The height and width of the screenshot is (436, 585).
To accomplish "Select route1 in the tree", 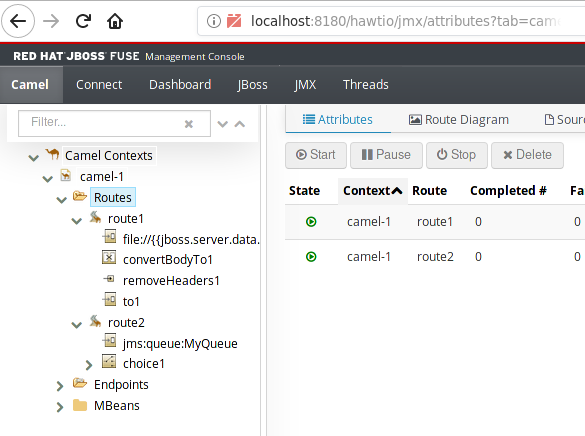I will coord(126,219).
